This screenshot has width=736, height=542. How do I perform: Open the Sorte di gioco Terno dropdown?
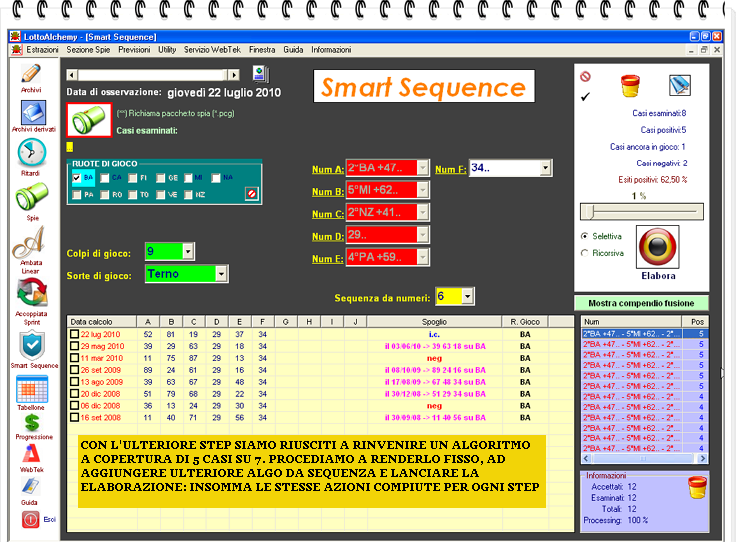[221, 274]
